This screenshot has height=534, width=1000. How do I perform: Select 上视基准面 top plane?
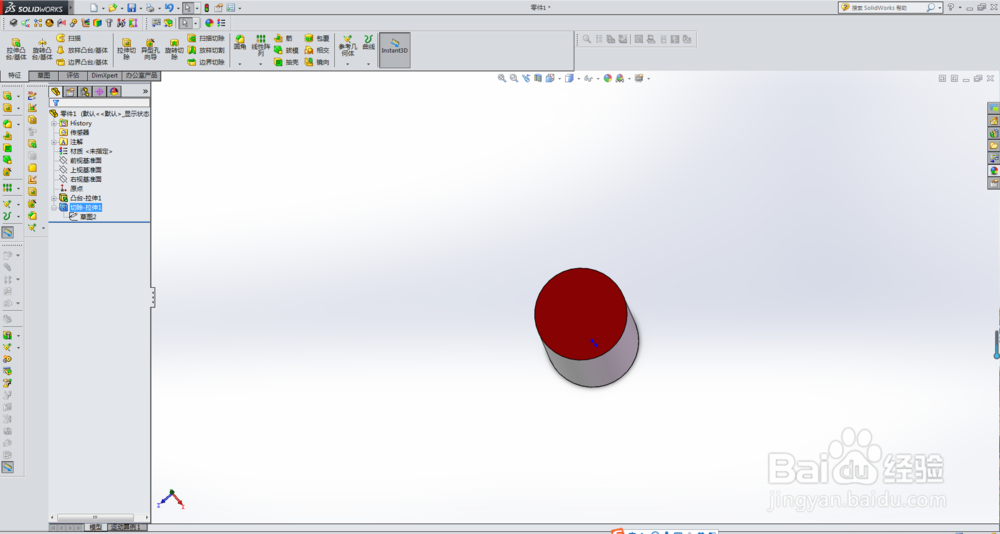point(80,170)
